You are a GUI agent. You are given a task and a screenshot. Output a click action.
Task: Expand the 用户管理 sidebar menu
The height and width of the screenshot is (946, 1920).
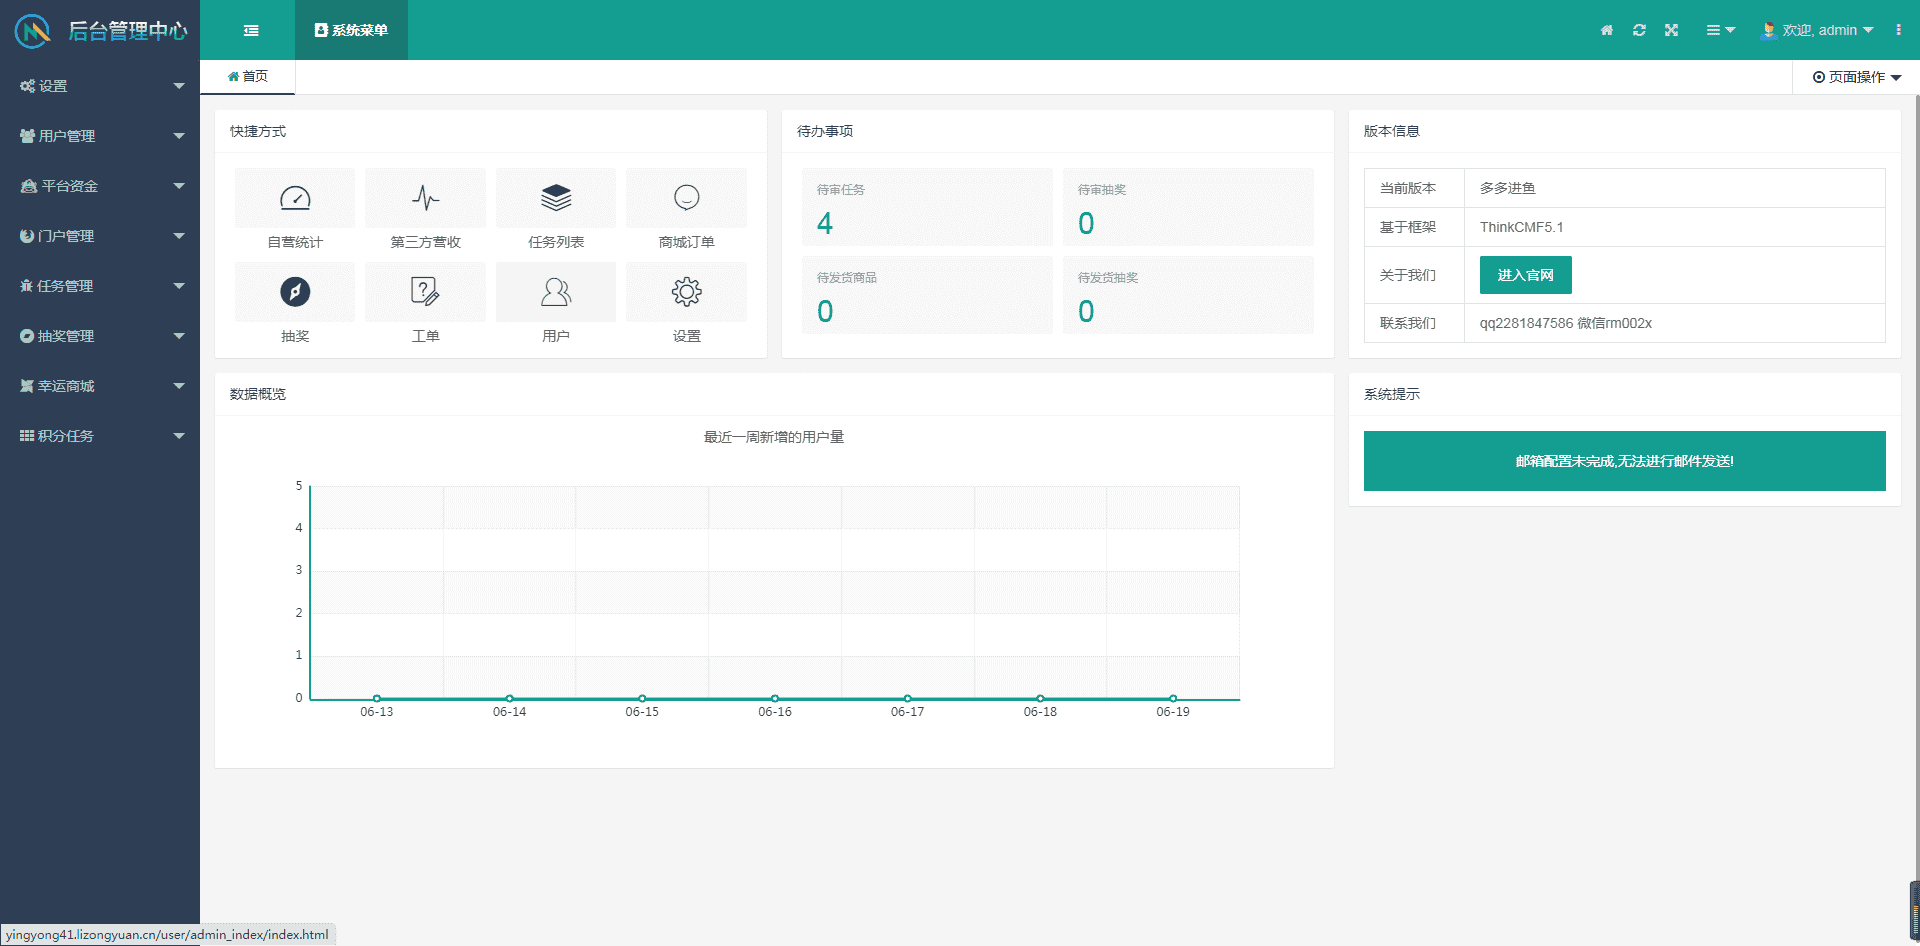(x=100, y=136)
